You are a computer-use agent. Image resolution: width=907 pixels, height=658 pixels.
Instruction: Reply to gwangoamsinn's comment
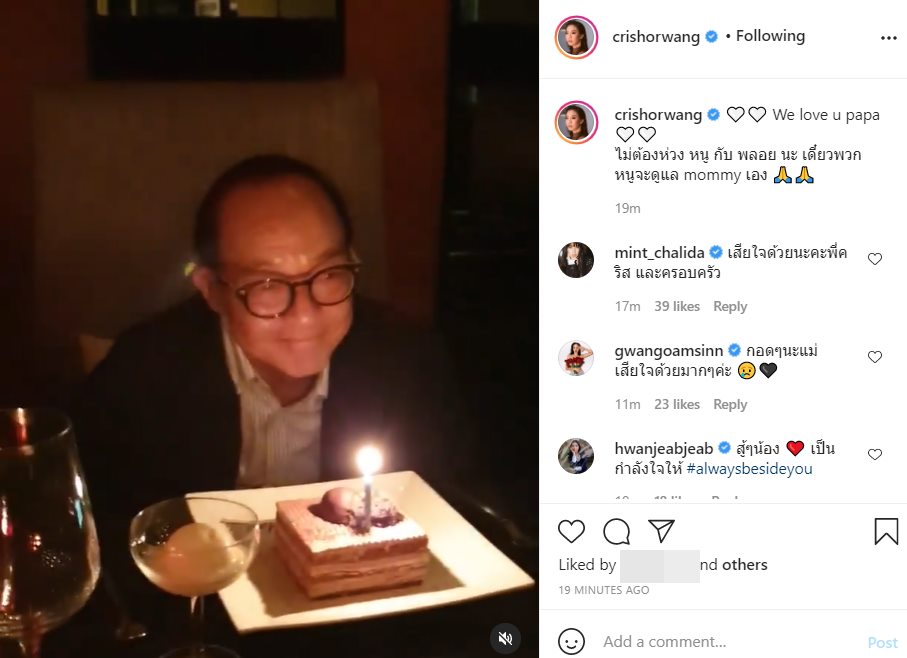coord(730,404)
